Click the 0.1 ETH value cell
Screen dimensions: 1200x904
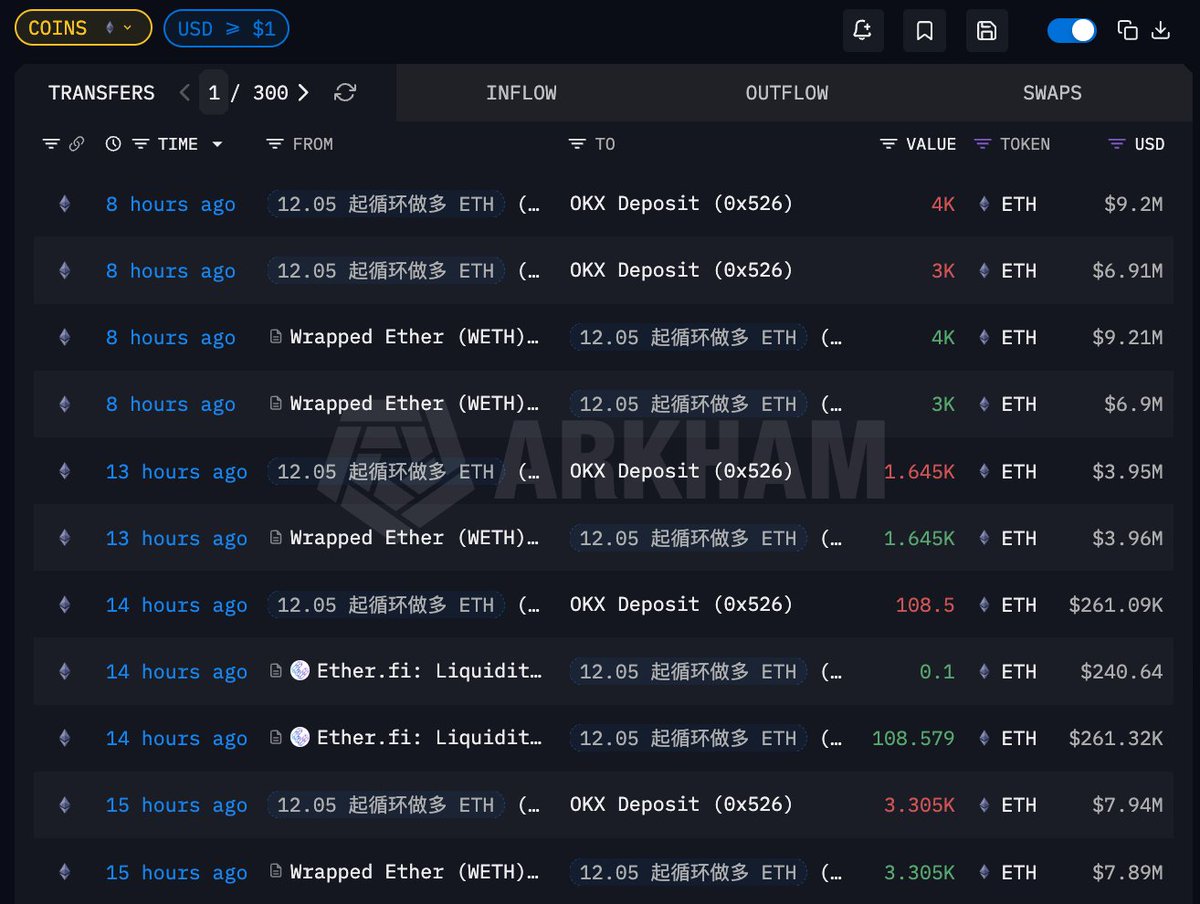point(937,671)
